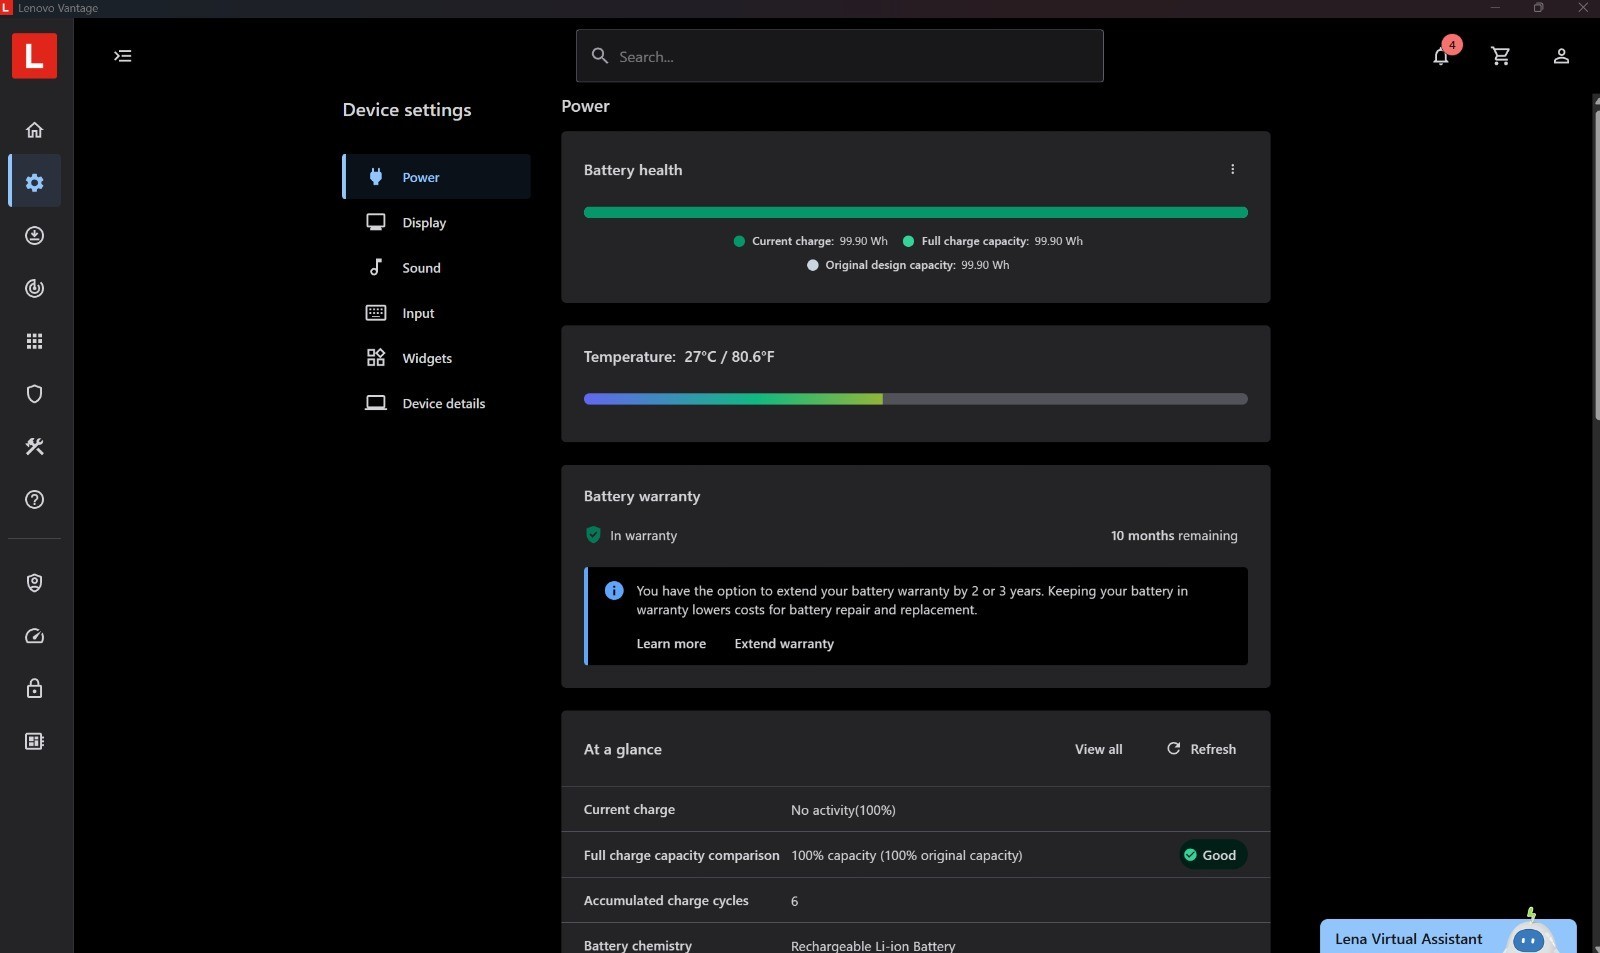The width and height of the screenshot is (1600, 953).
Task: Click Accumulated charge cycles row
Action: click(915, 901)
